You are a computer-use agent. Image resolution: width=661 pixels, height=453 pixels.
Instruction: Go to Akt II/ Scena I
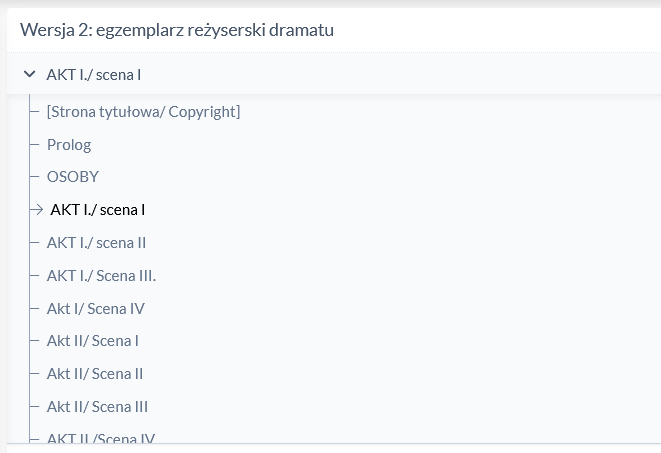pyautogui.click(x=92, y=341)
